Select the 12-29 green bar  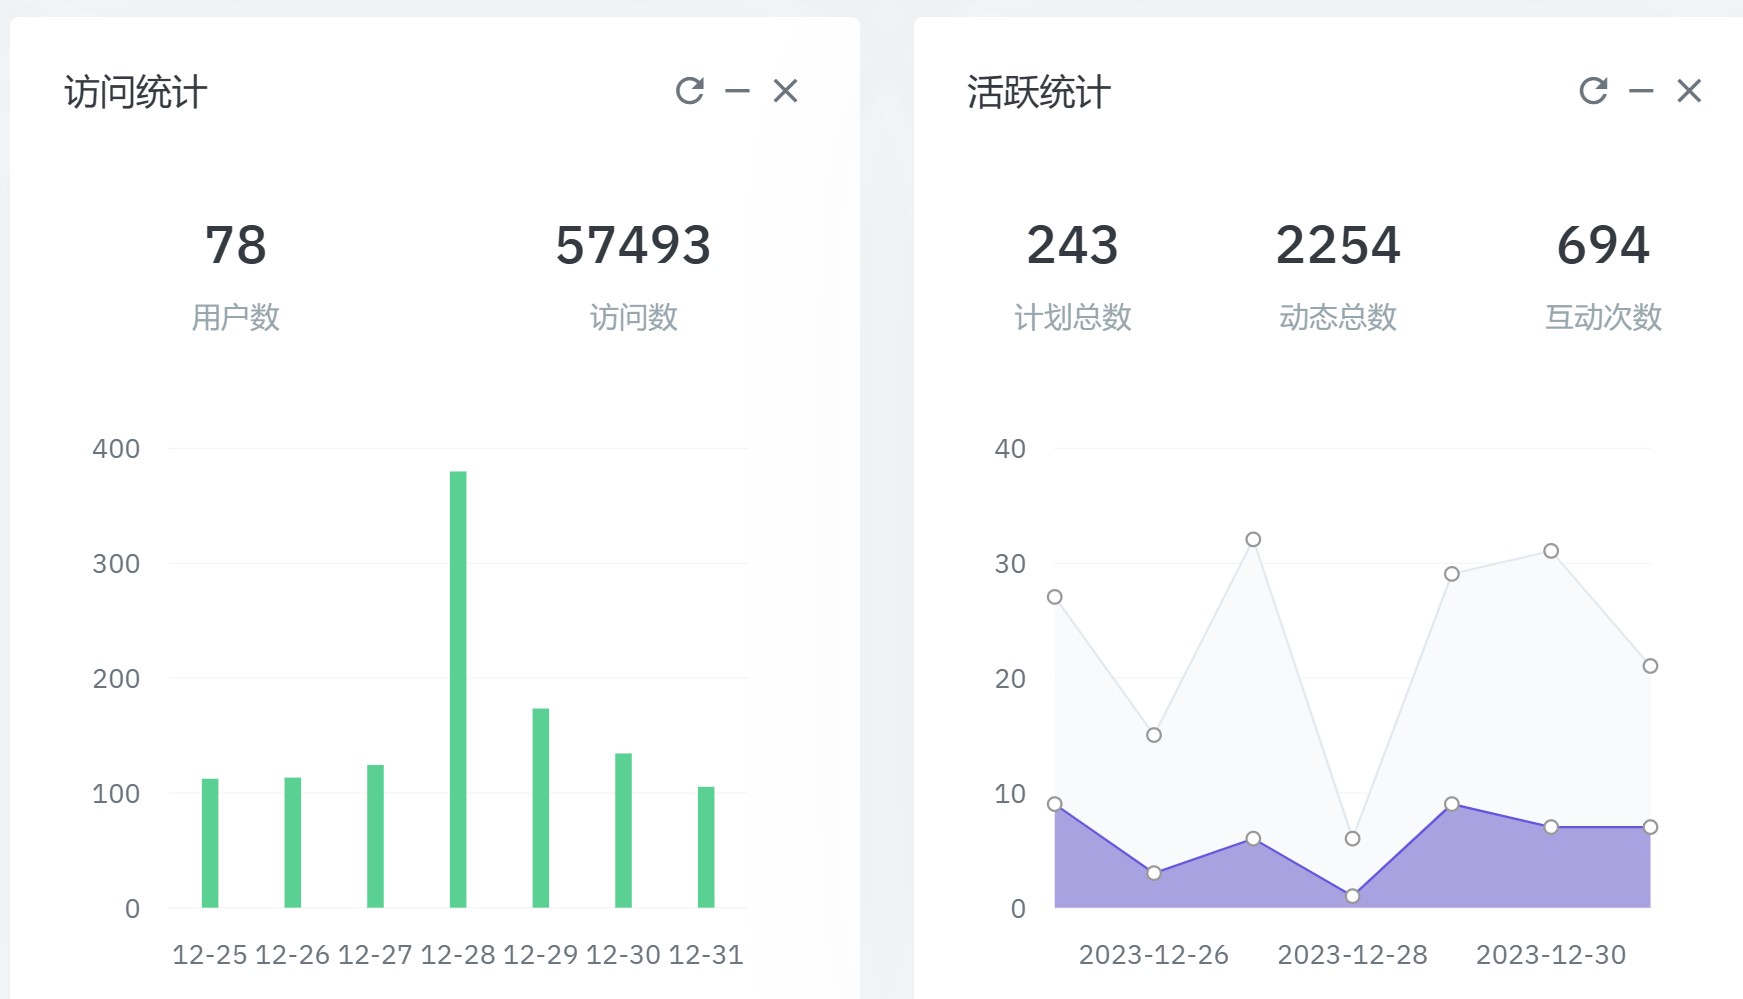click(541, 808)
